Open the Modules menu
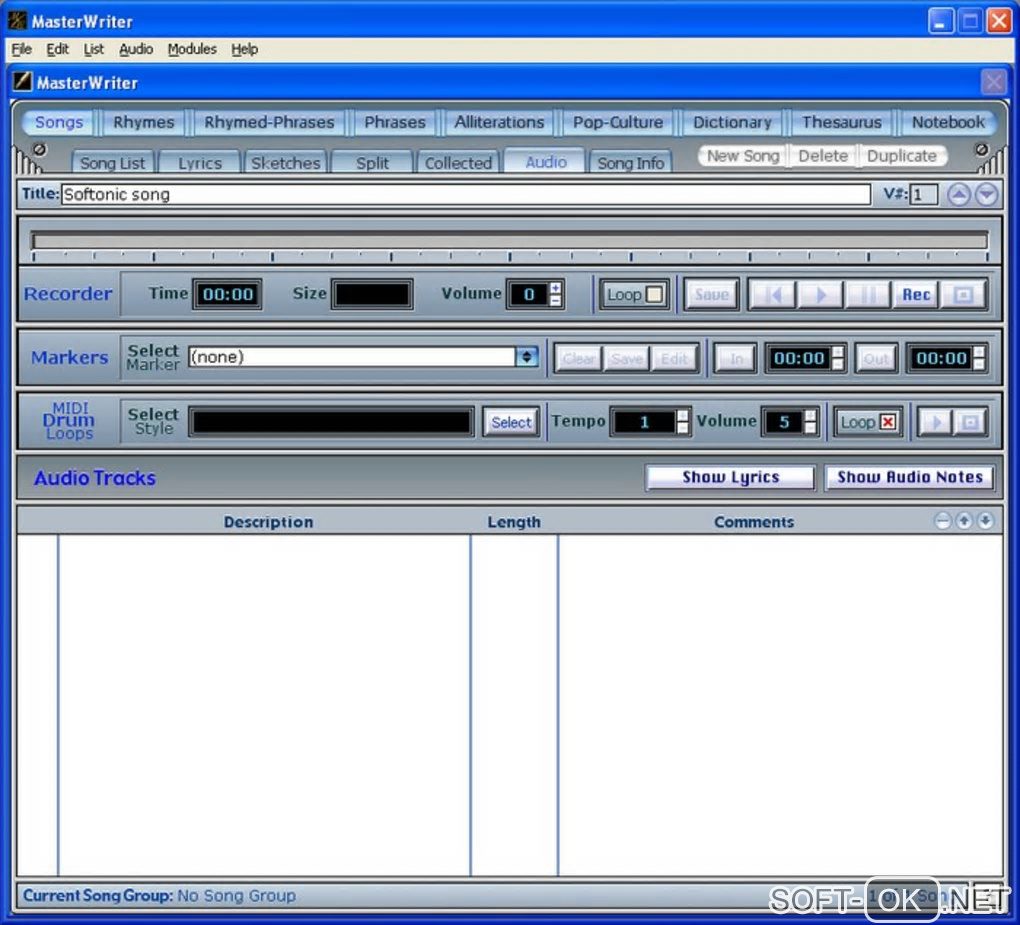 pos(192,49)
